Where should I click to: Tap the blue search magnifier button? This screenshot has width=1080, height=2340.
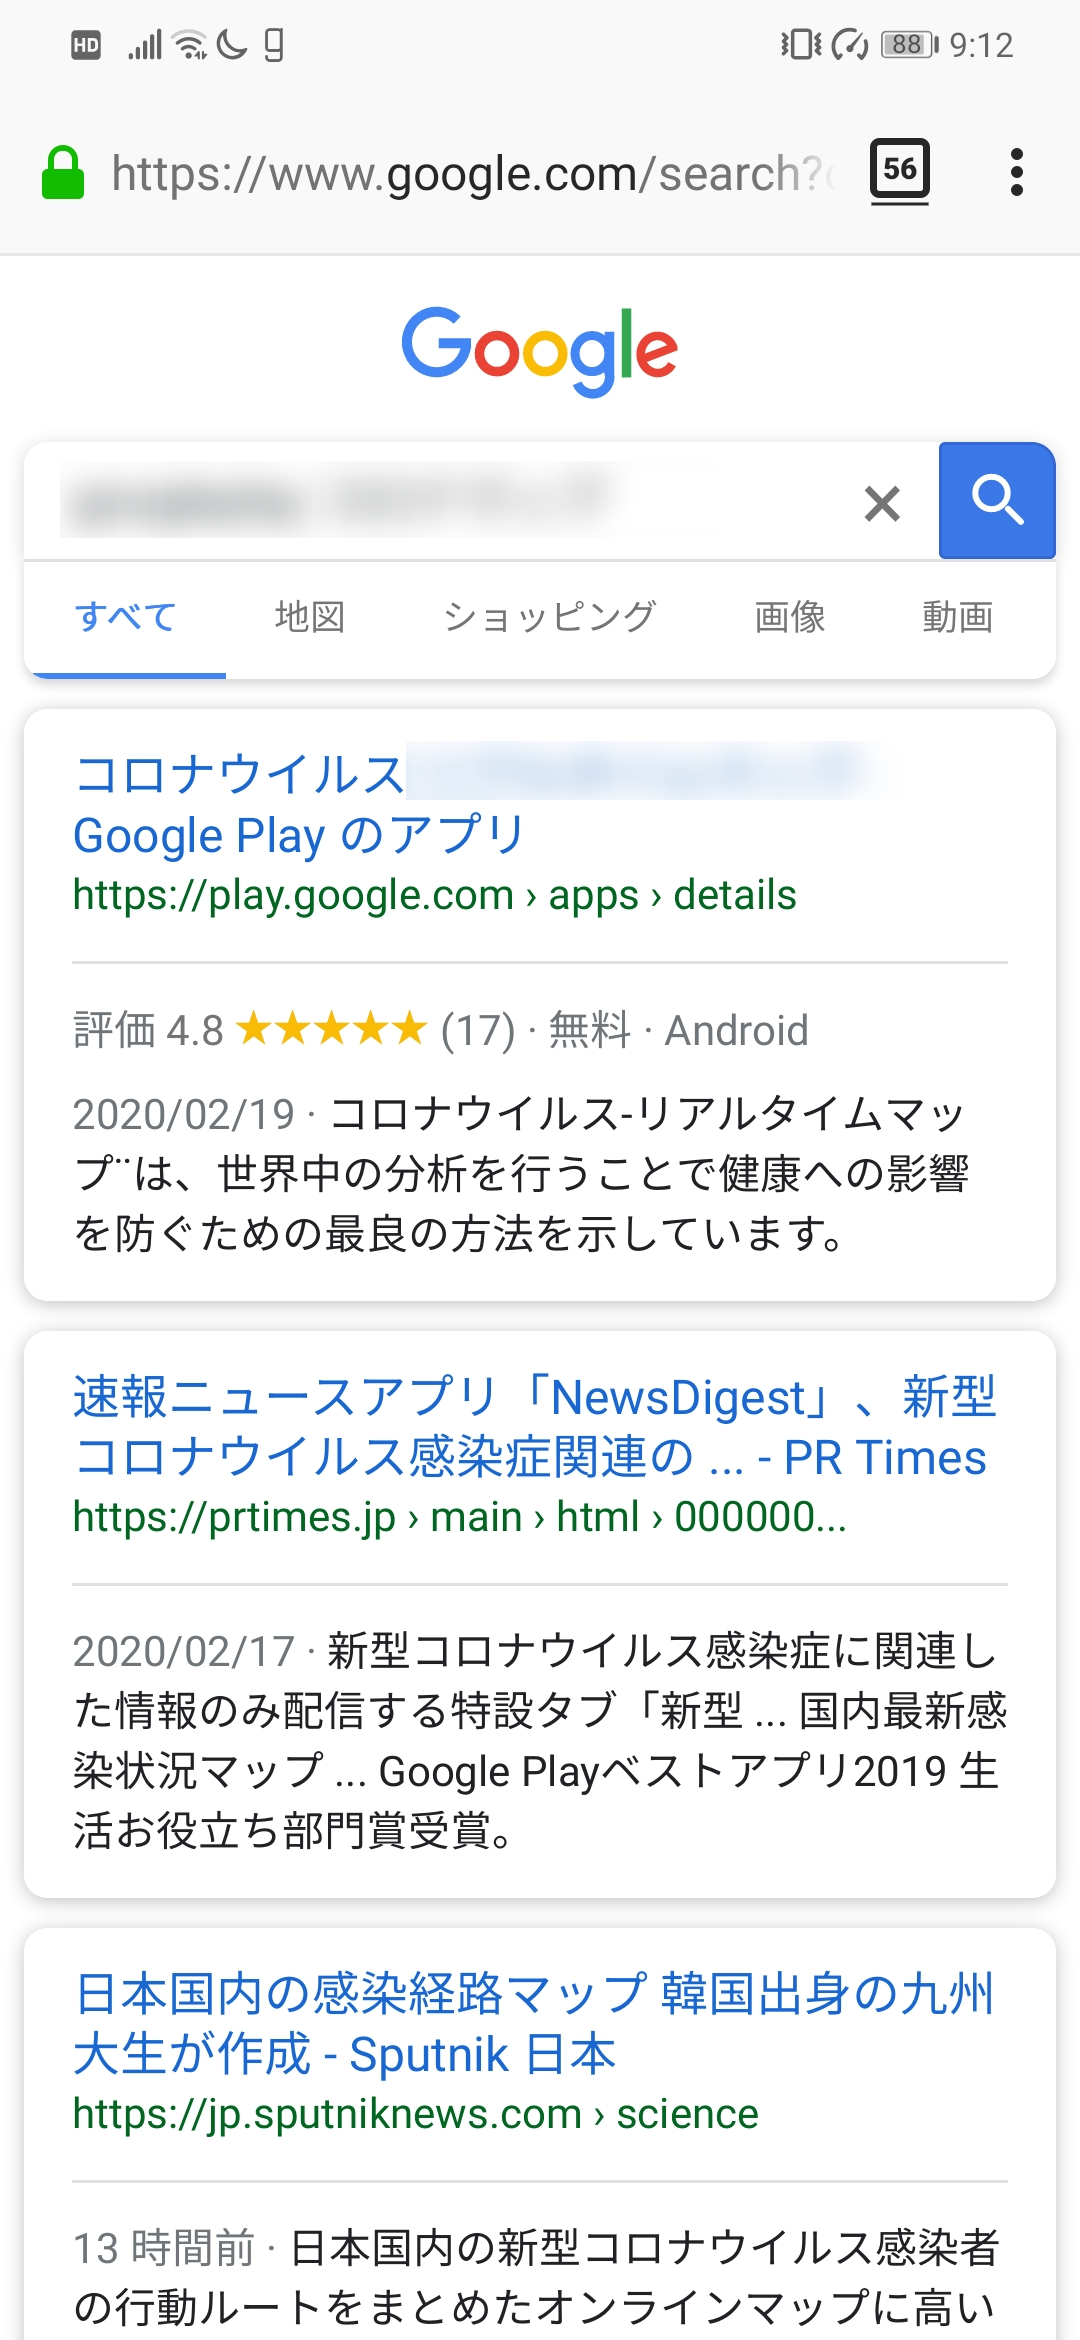pyautogui.click(x=997, y=500)
